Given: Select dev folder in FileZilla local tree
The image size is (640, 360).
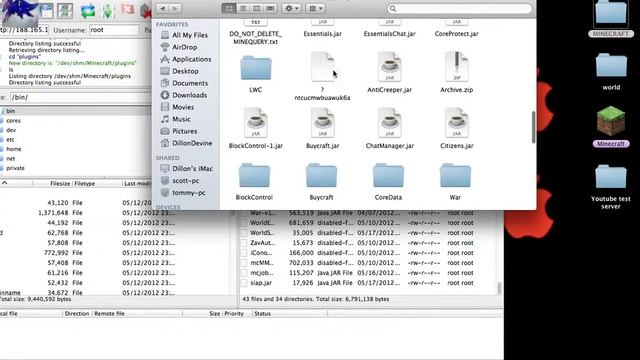Looking at the screenshot, I should pos(11,130).
